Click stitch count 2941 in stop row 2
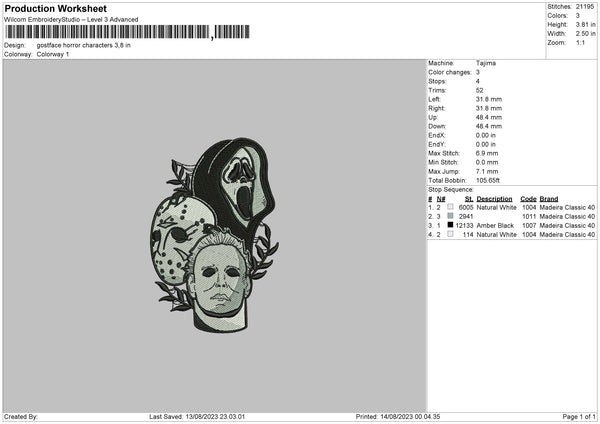 [x=466, y=217]
